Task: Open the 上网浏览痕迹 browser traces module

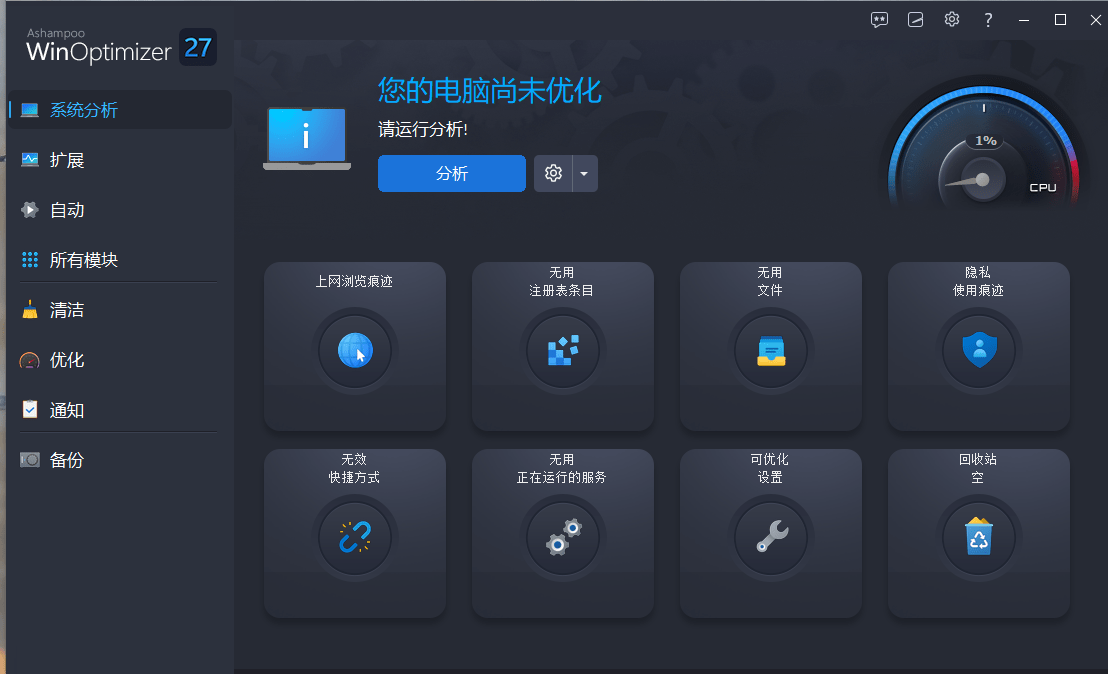Action: point(355,350)
